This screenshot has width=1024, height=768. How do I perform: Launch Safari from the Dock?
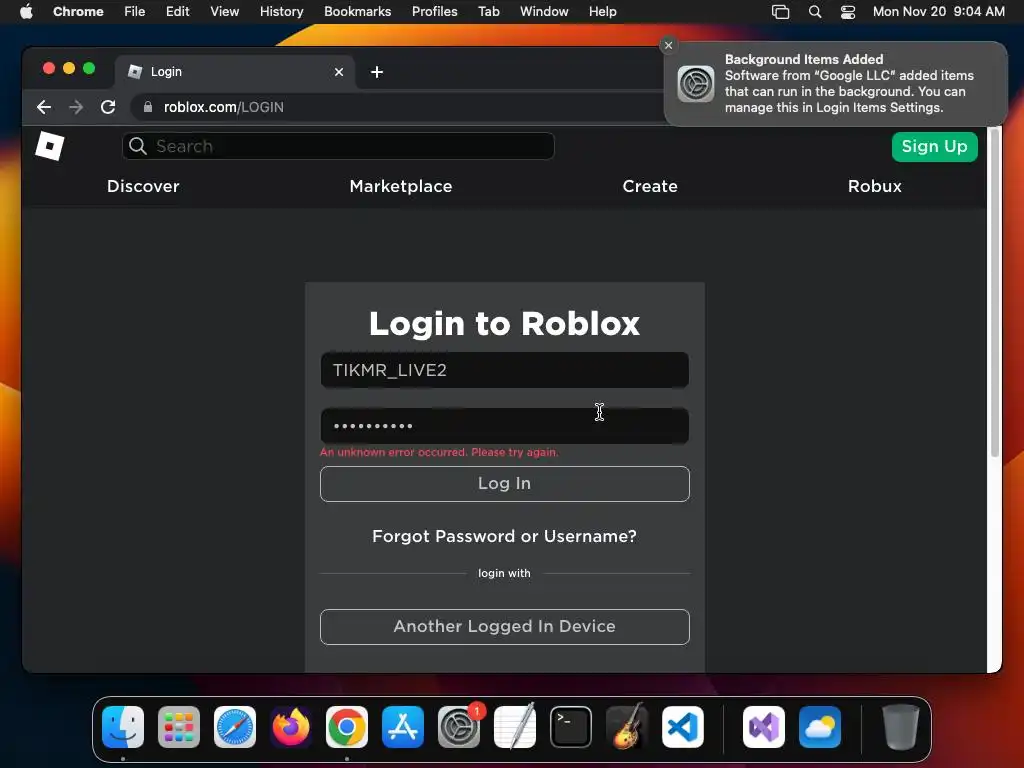(x=235, y=727)
